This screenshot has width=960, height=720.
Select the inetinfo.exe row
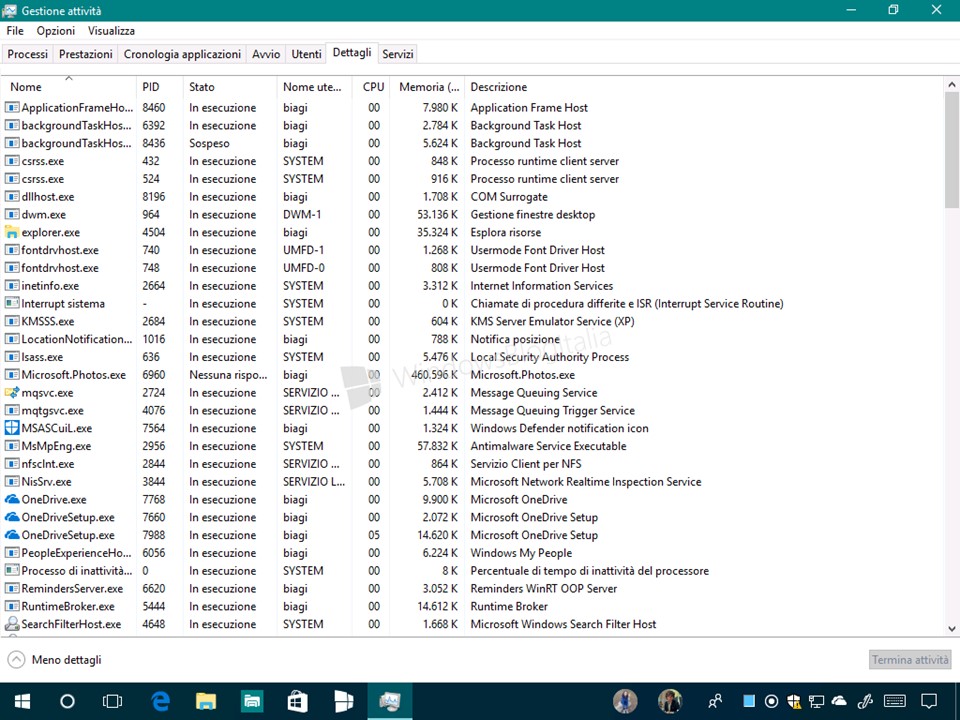tap(472, 286)
